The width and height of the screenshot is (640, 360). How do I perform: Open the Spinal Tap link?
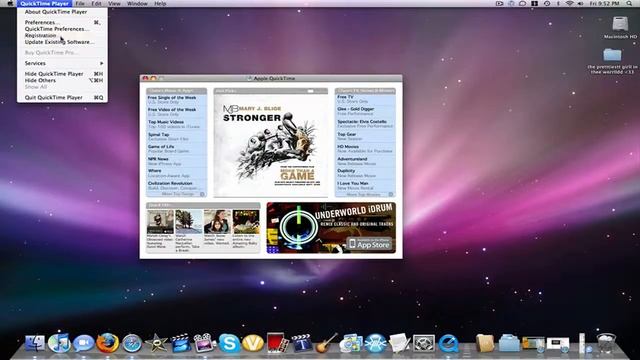(158, 134)
